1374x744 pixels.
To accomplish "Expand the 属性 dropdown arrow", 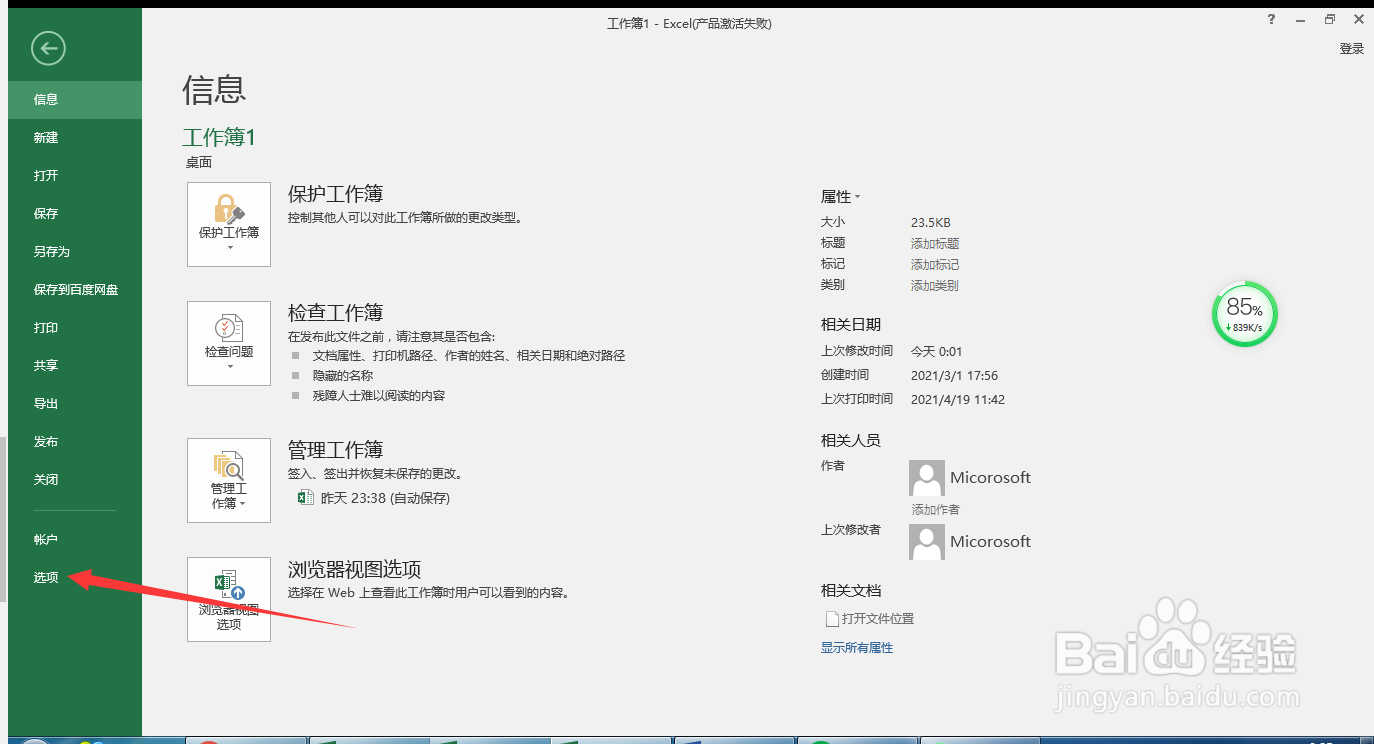I will coord(858,198).
